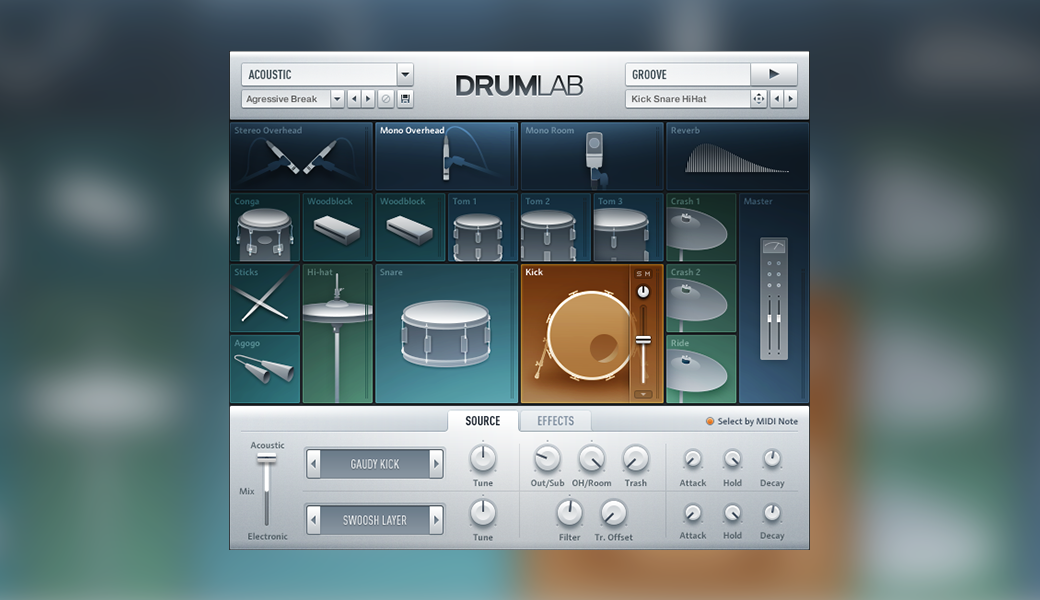Click the Kick pan knob

pos(643,292)
